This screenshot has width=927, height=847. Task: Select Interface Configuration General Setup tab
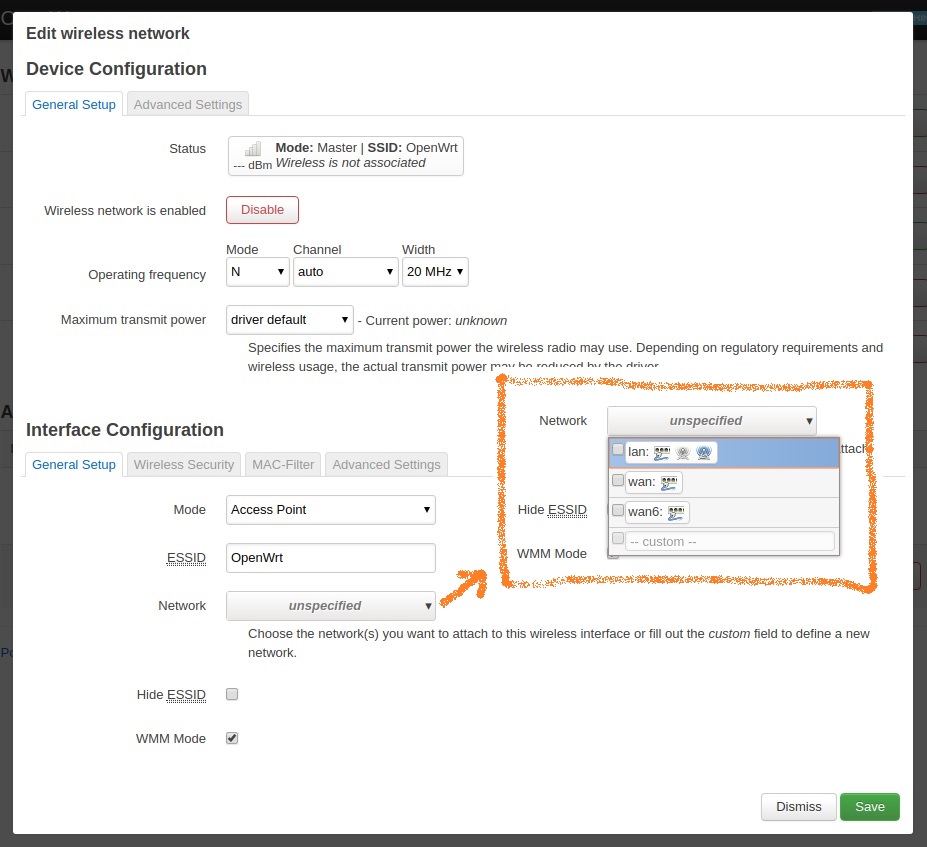74,465
